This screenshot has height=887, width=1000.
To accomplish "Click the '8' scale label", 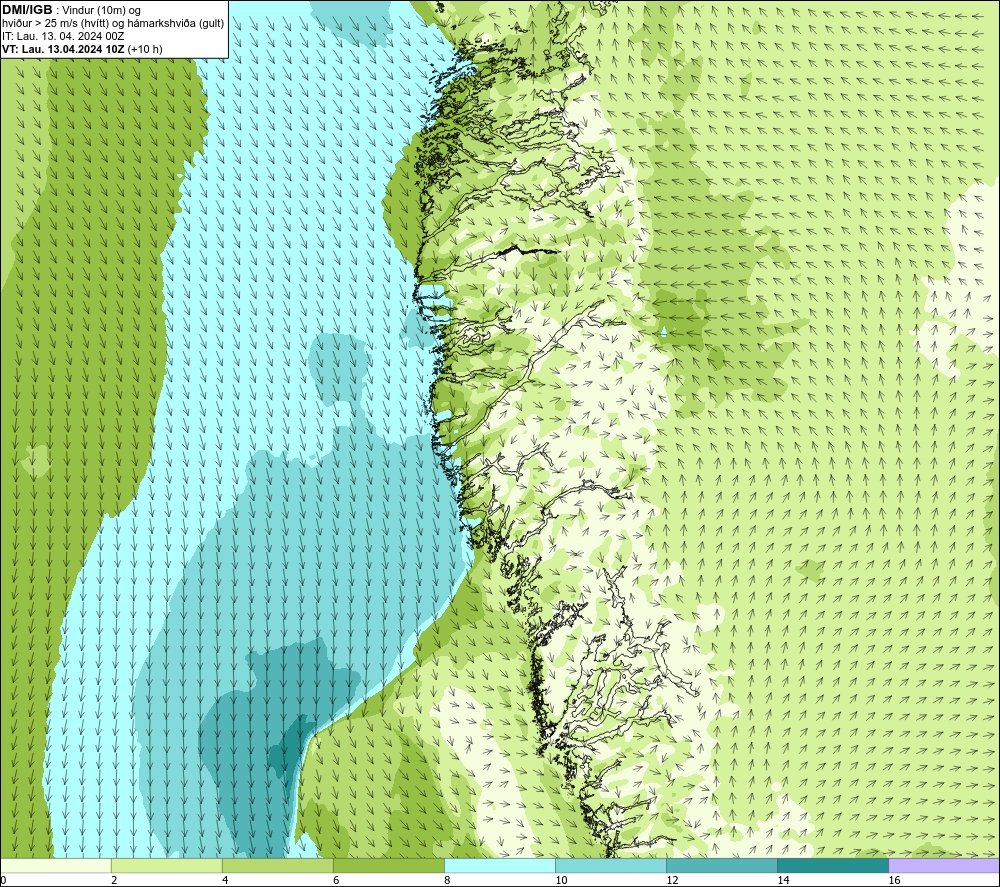I will (x=447, y=880).
